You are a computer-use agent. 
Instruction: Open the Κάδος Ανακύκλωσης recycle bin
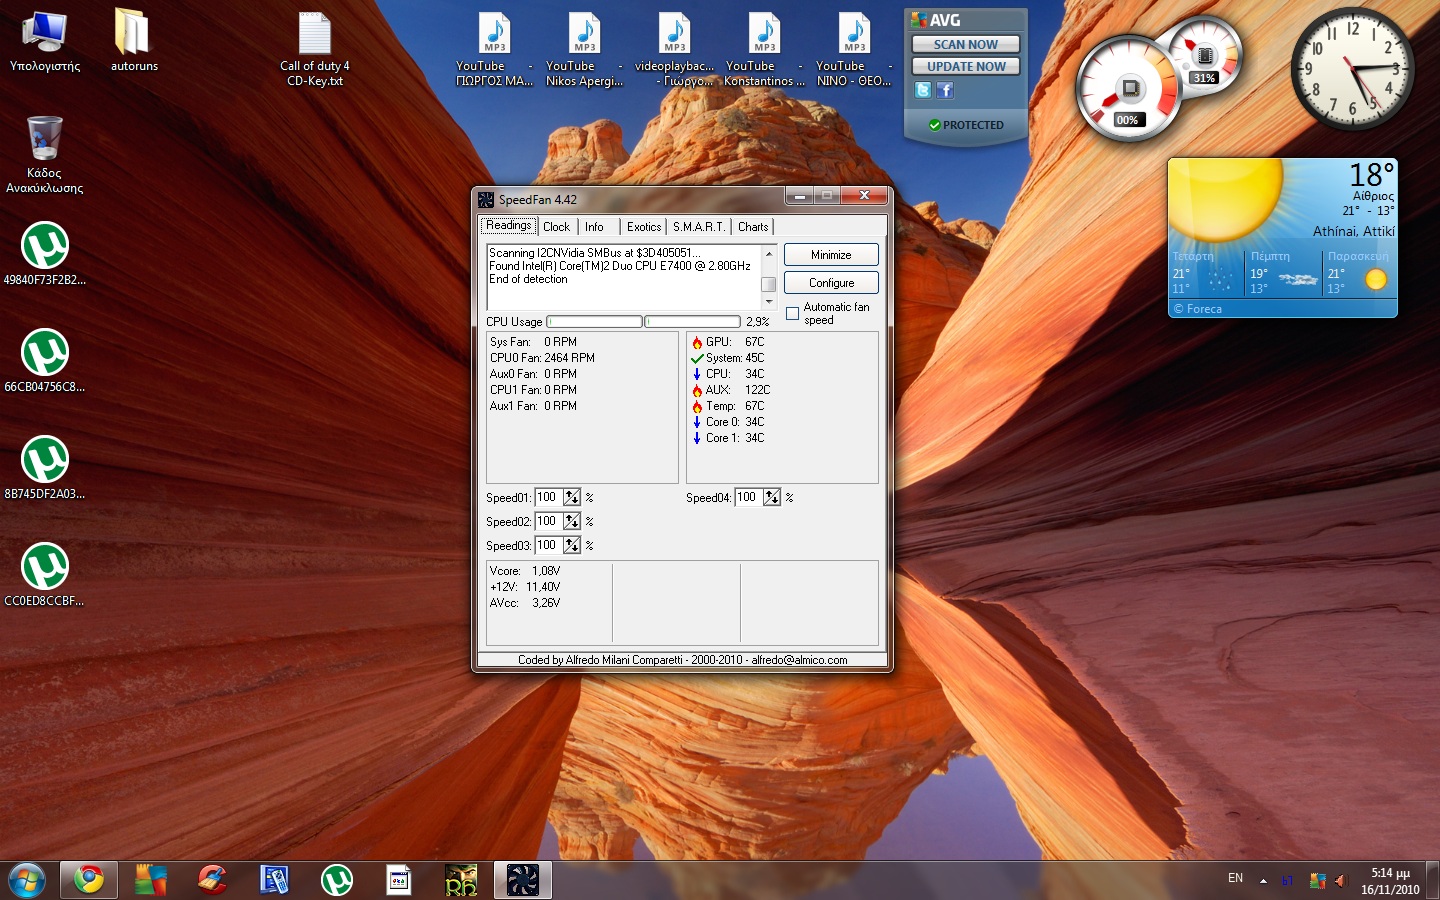[45, 154]
